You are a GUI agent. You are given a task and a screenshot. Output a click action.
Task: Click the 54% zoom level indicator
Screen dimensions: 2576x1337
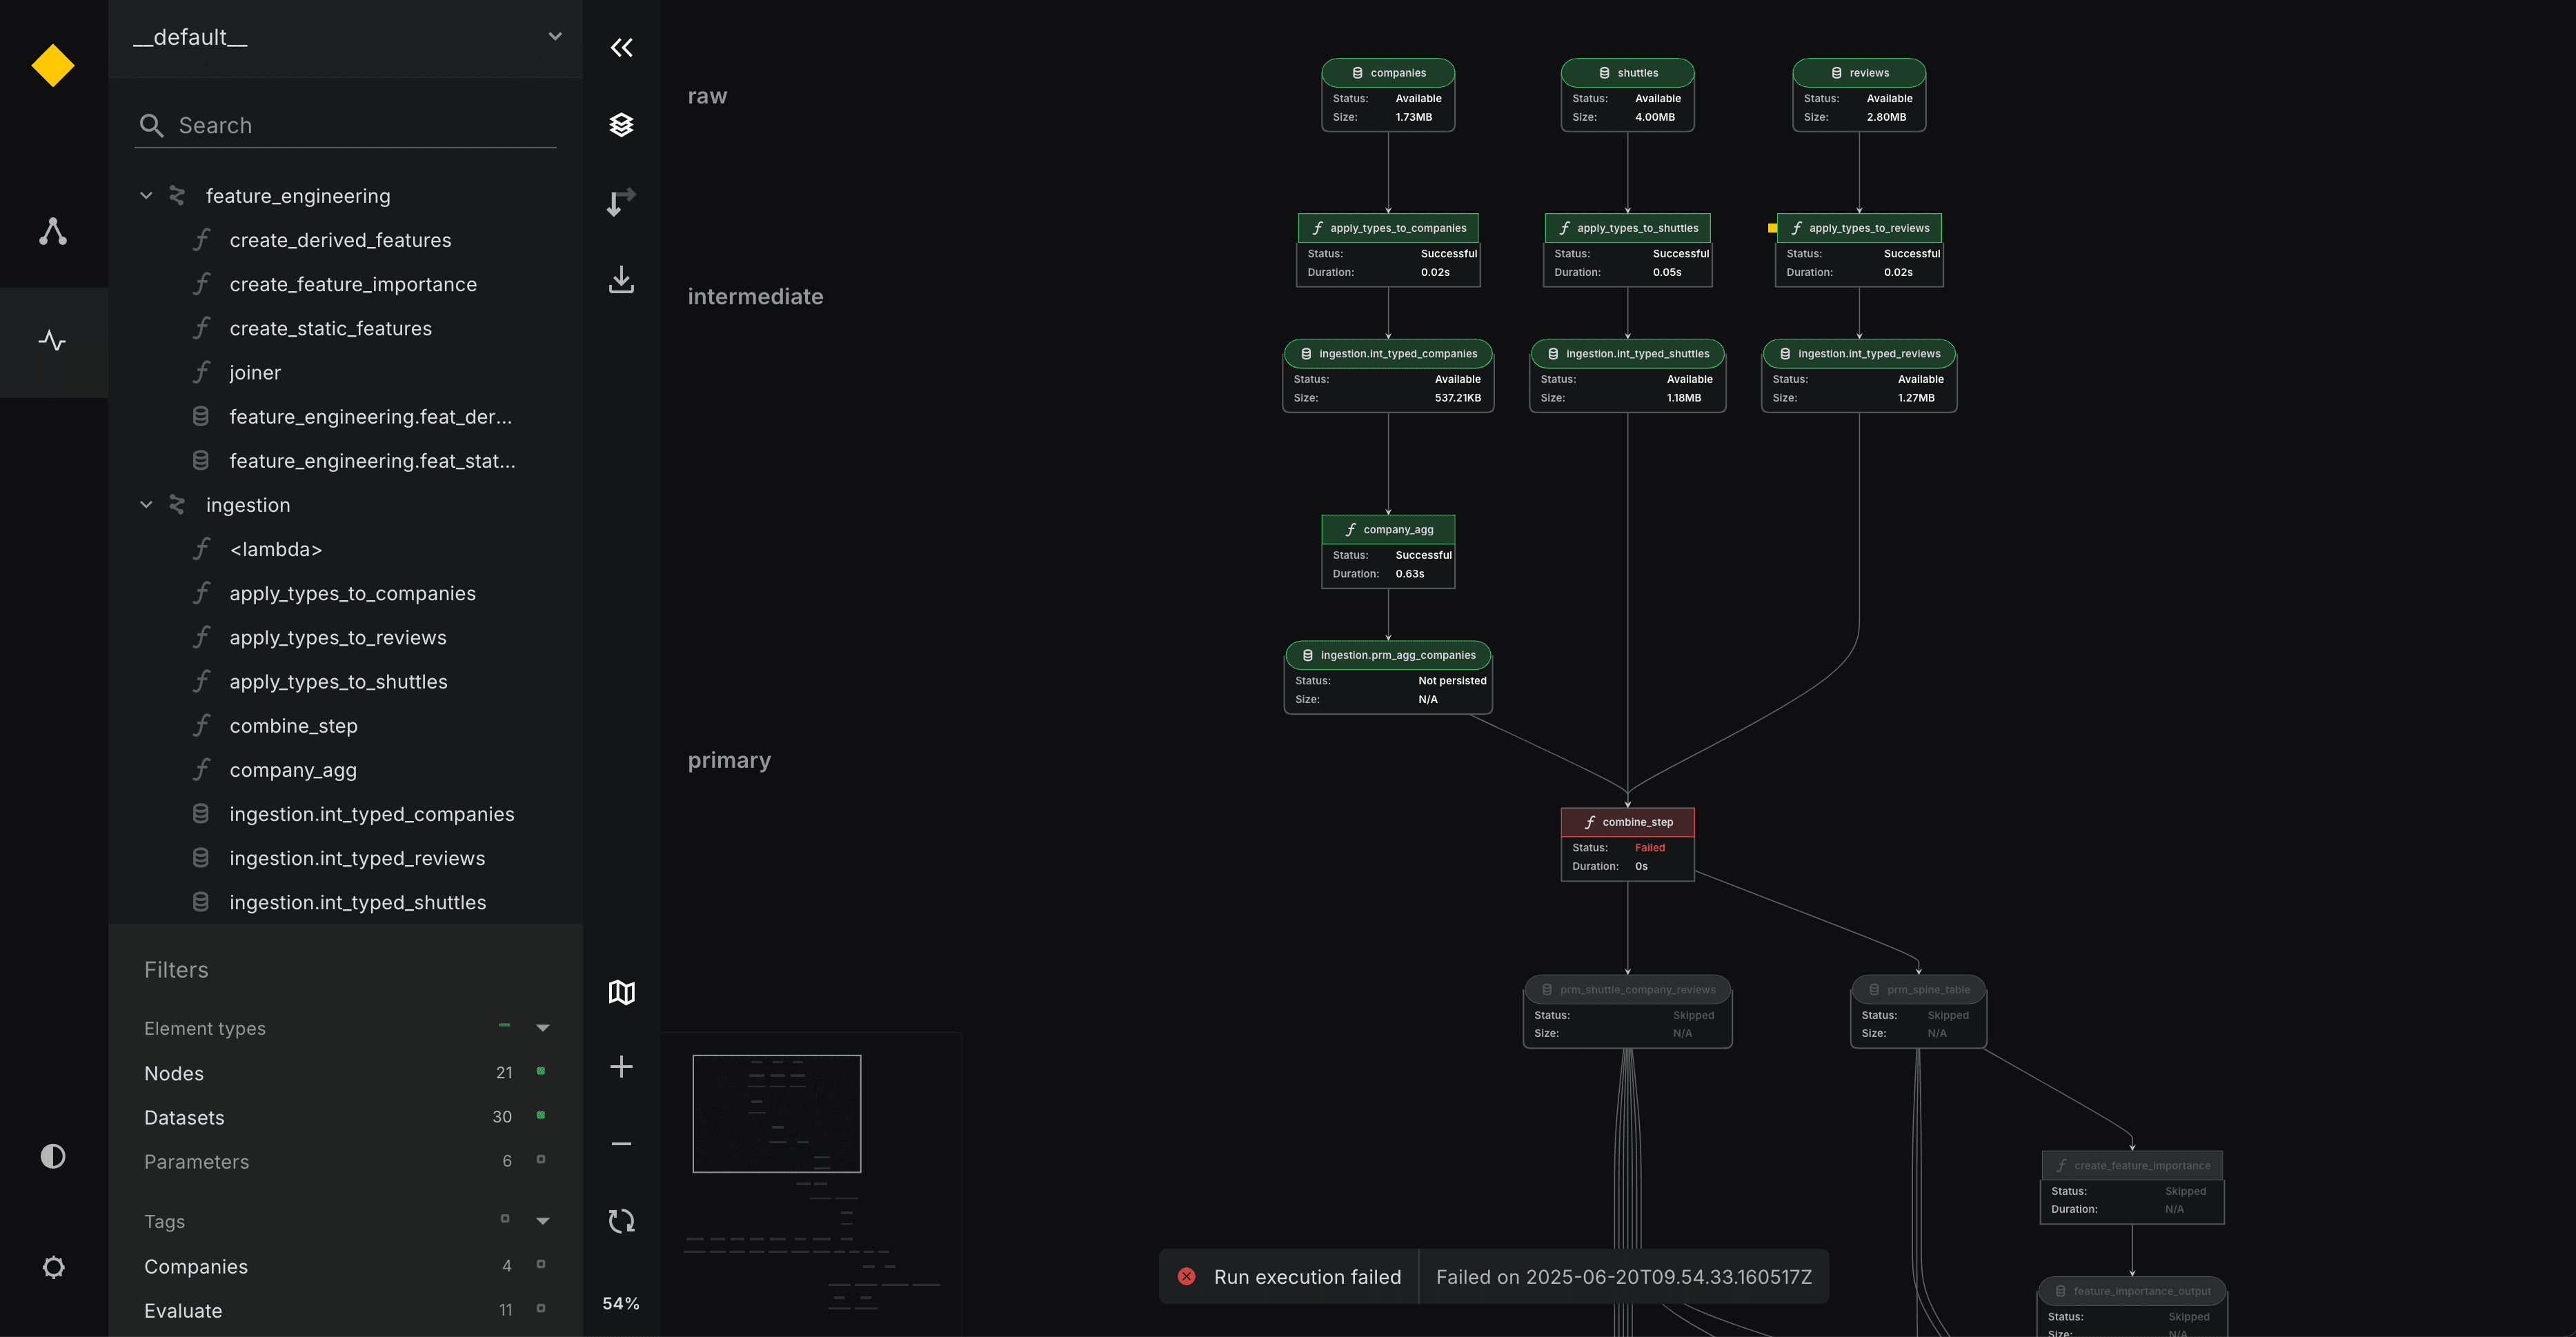tap(621, 1303)
